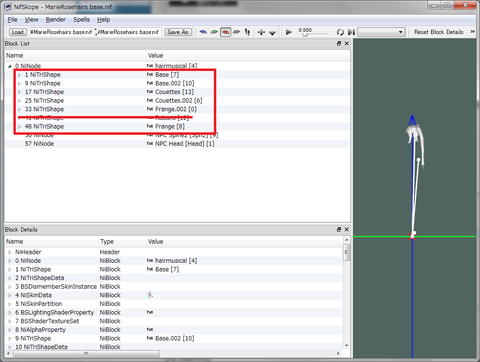This screenshot has width=480, height=362.
Task: Switch to the Top view (blue eye)
Action: click(x=203, y=32)
